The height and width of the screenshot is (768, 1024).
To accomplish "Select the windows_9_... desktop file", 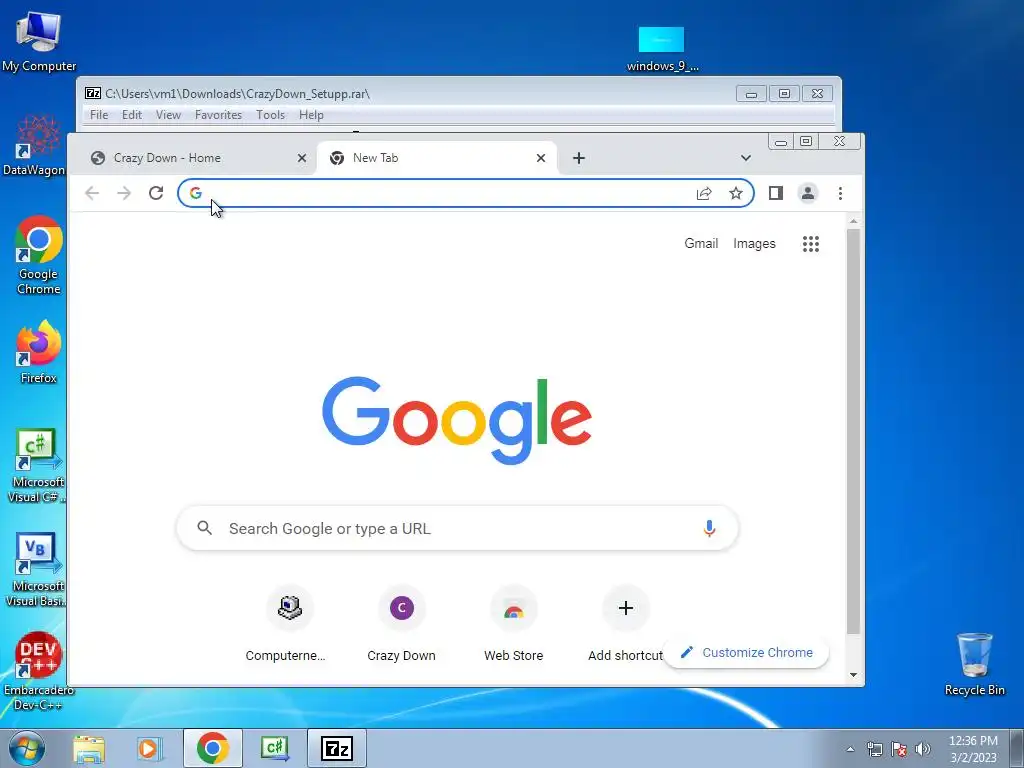I will click(662, 49).
